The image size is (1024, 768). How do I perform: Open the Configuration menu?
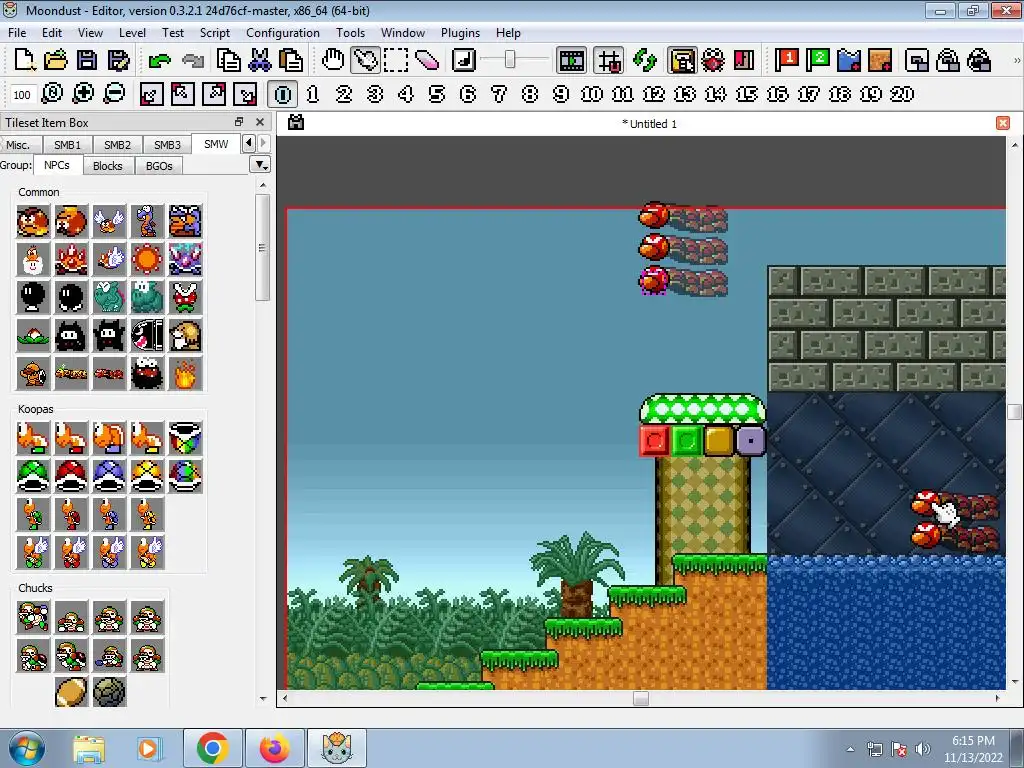[283, 33]
